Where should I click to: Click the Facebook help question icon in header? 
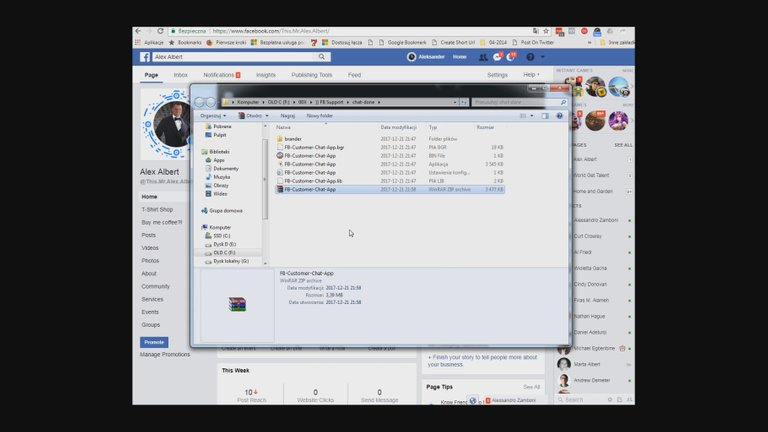[x=531, y=57]
